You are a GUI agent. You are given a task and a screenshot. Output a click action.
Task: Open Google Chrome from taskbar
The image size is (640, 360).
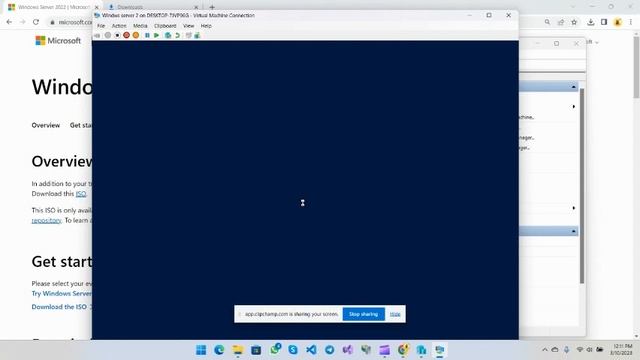tap(403, 350)
